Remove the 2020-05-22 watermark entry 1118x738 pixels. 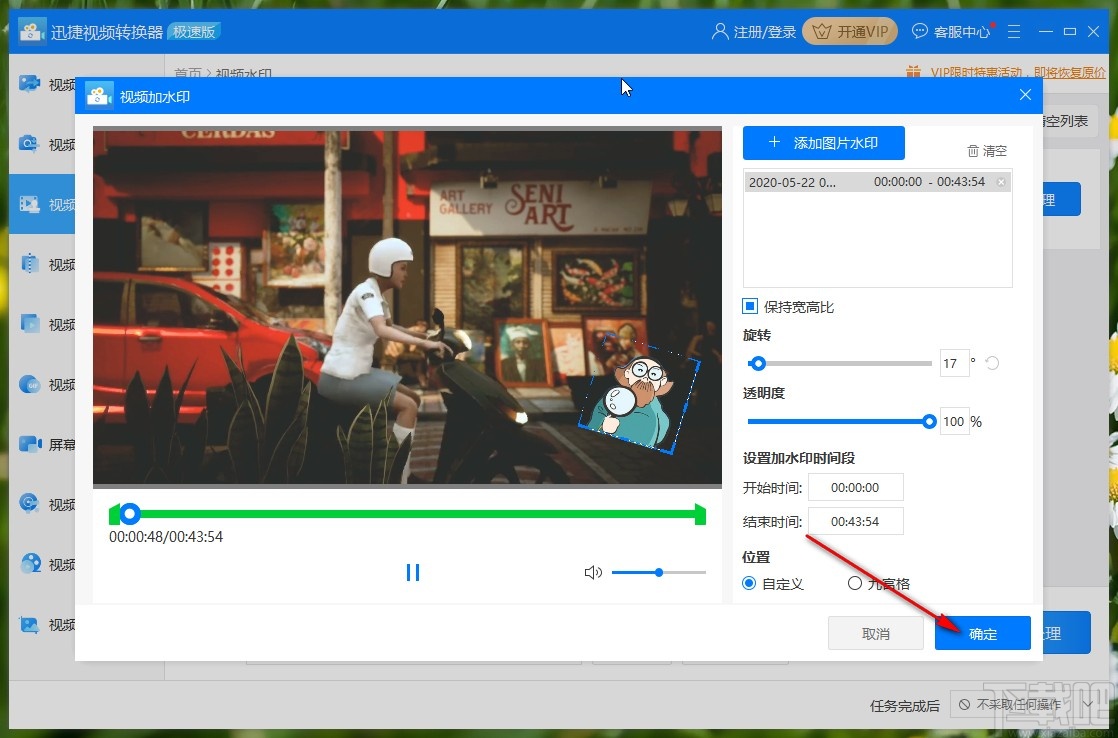[1001, 182]
